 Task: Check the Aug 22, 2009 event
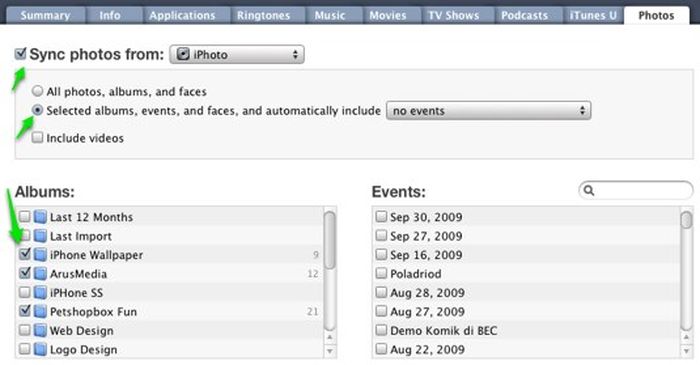381,349
